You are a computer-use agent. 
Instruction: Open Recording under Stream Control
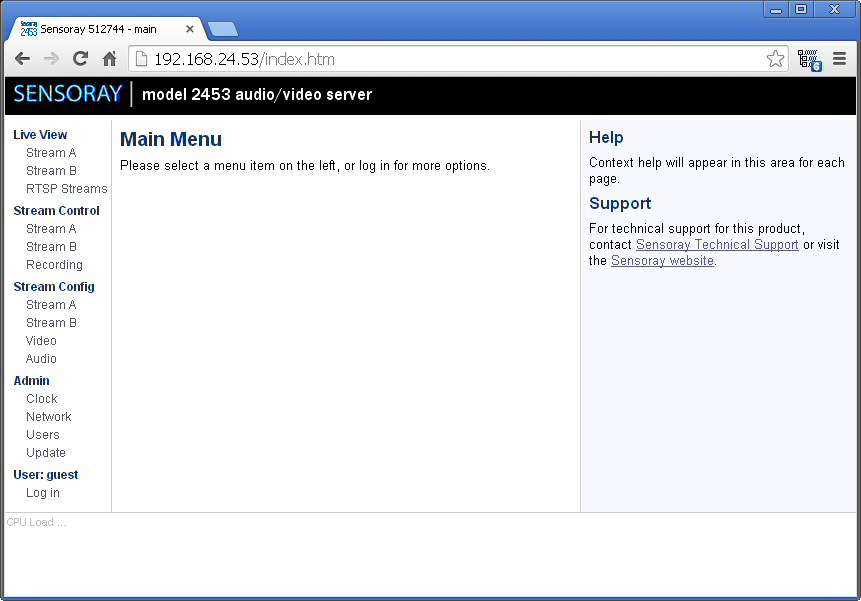[x=54, y=265]
